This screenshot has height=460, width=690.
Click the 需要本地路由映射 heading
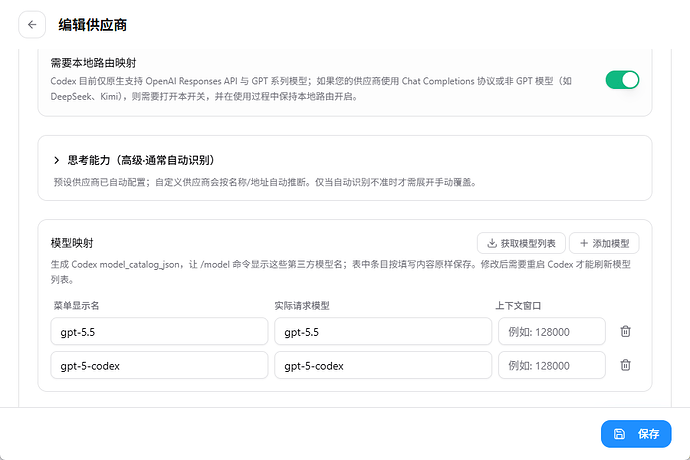(x=94, y=63)
